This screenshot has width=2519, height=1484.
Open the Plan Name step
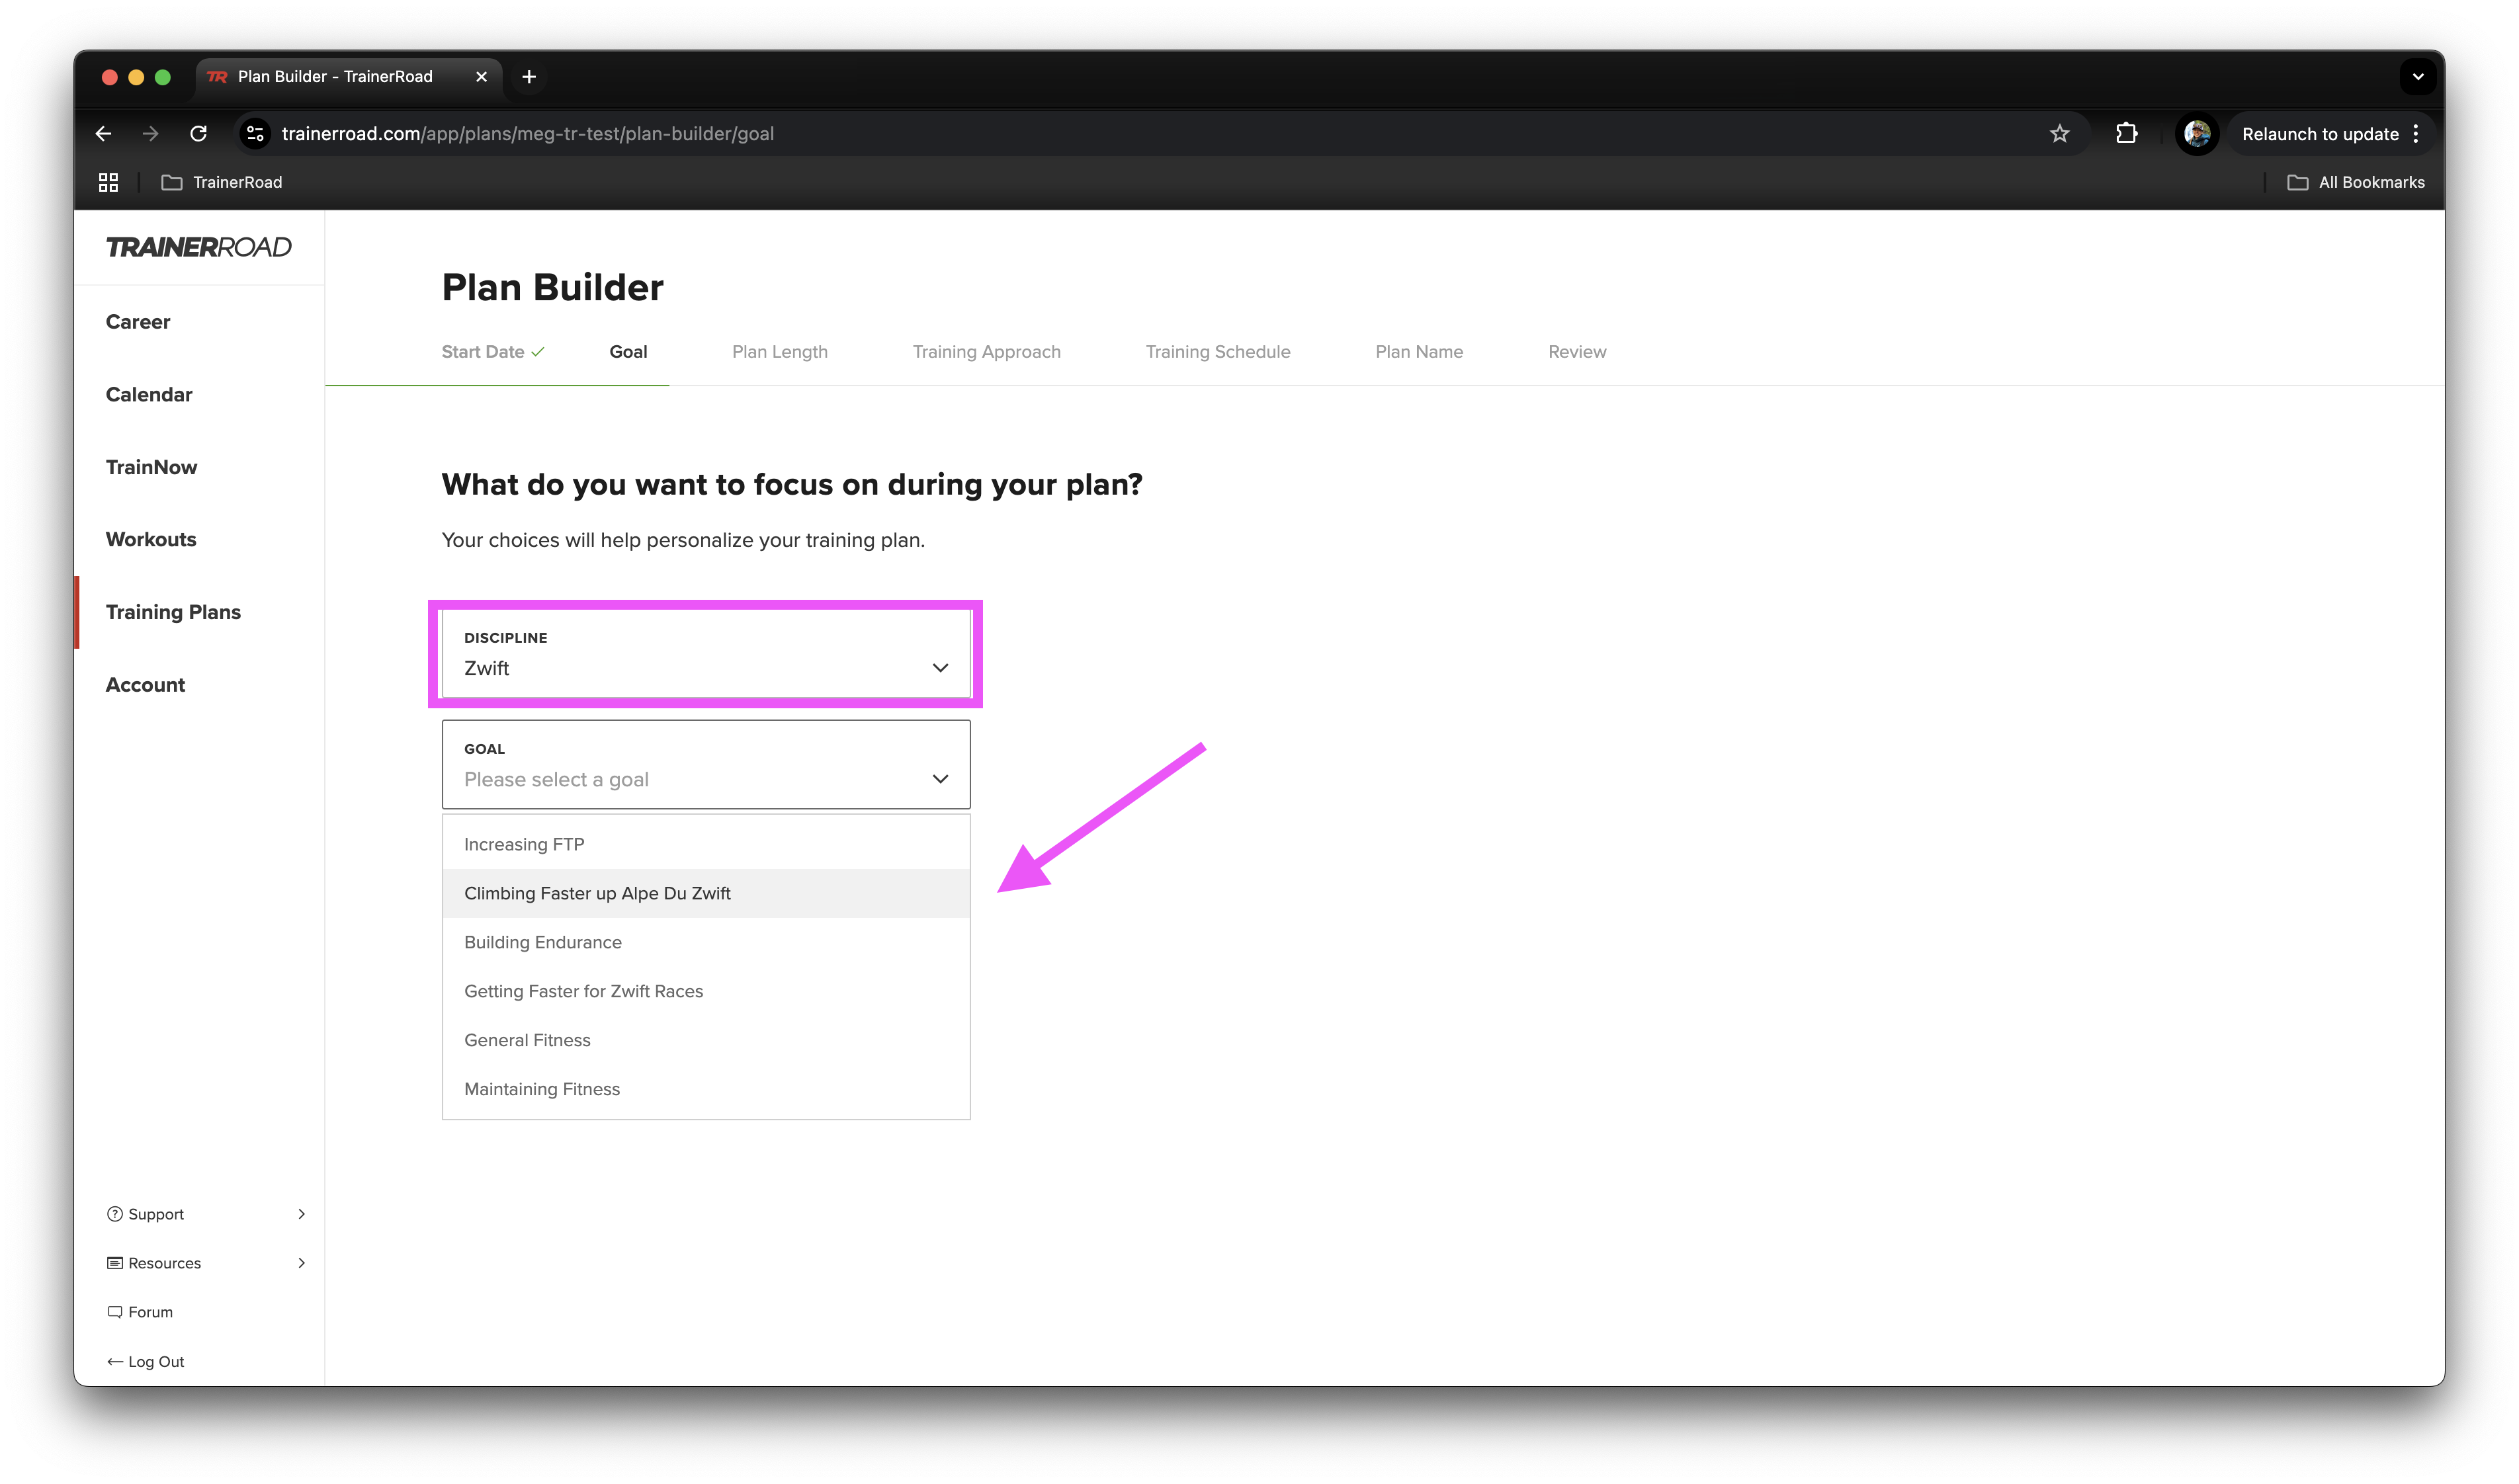coord(1419,352)
